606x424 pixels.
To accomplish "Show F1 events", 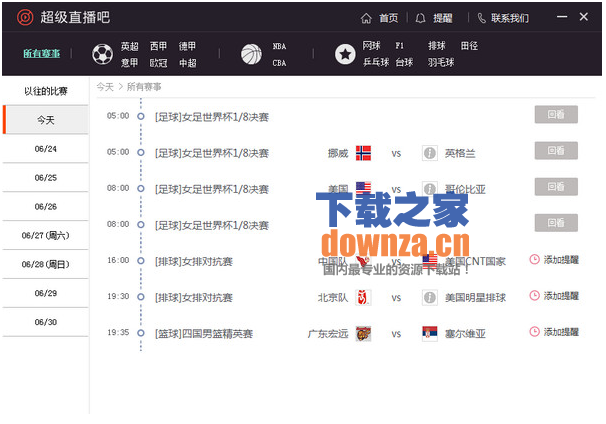I will [x=400, y=46].
